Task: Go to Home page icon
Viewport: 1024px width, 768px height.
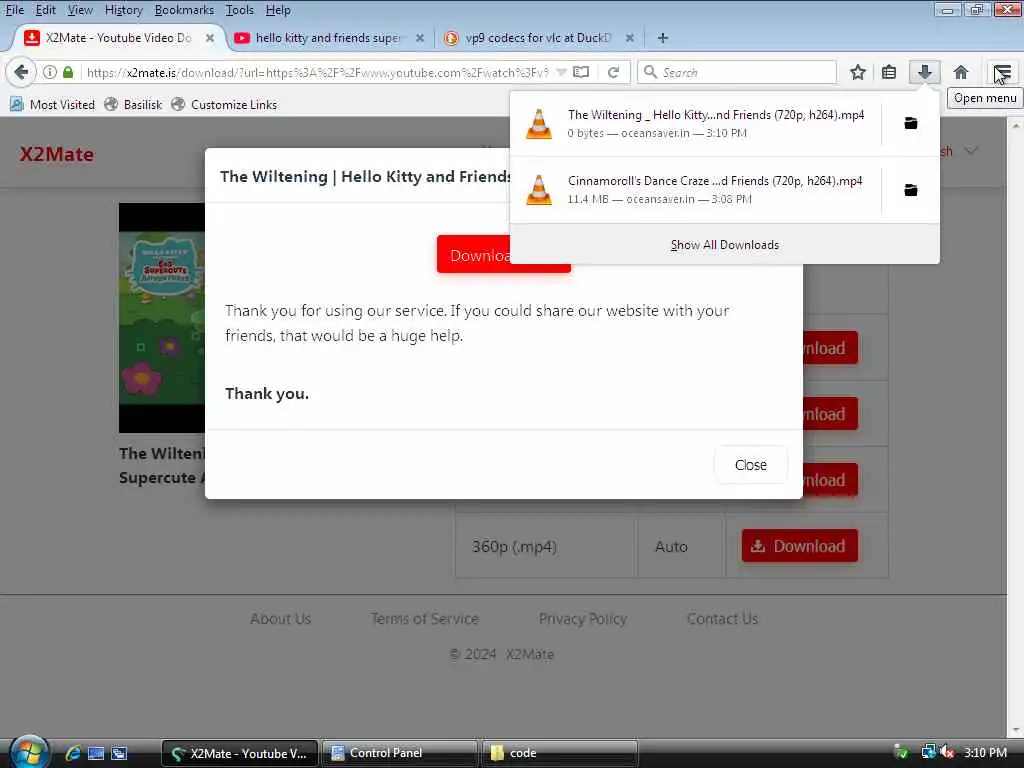Action: click(961, 72)
